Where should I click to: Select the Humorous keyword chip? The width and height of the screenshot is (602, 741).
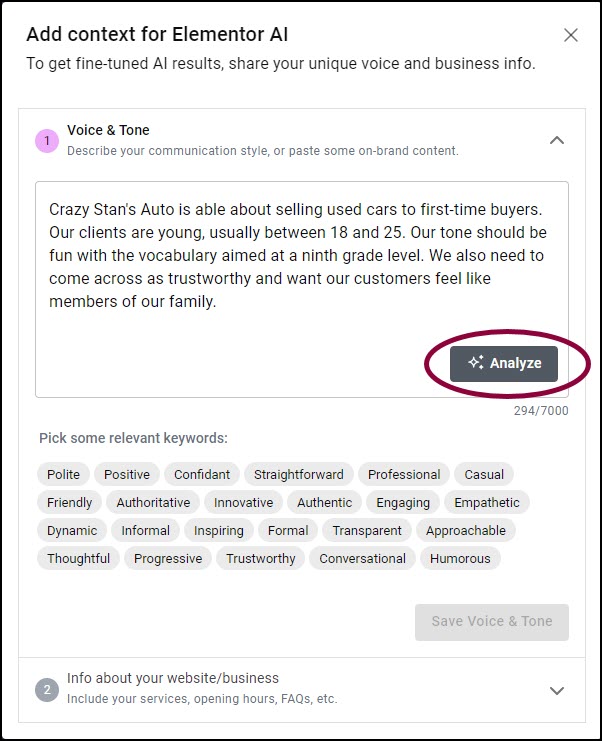460,559
